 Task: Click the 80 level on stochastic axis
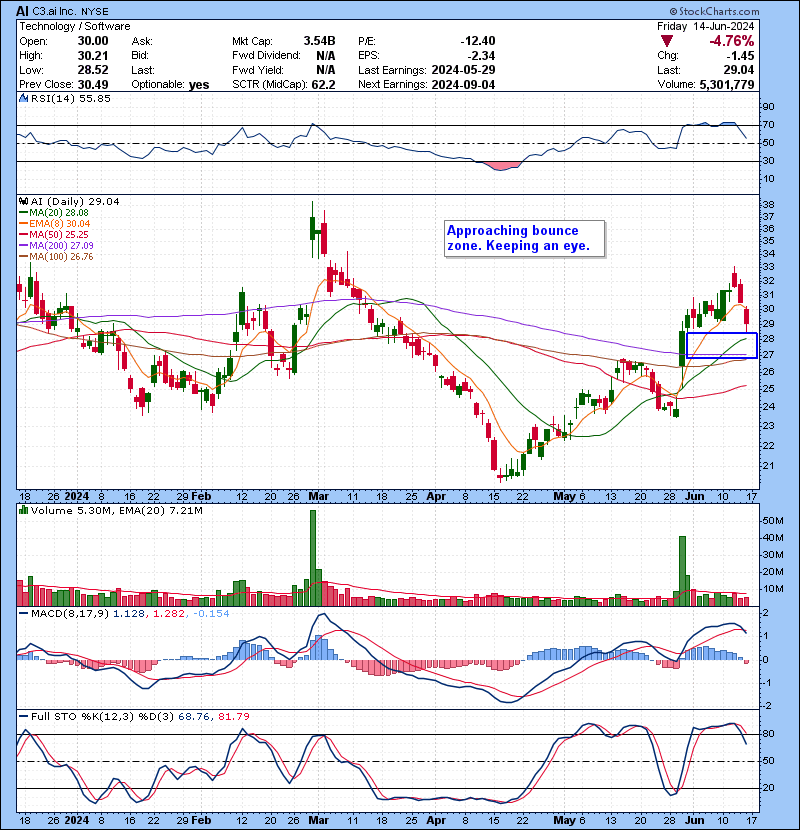768,734
